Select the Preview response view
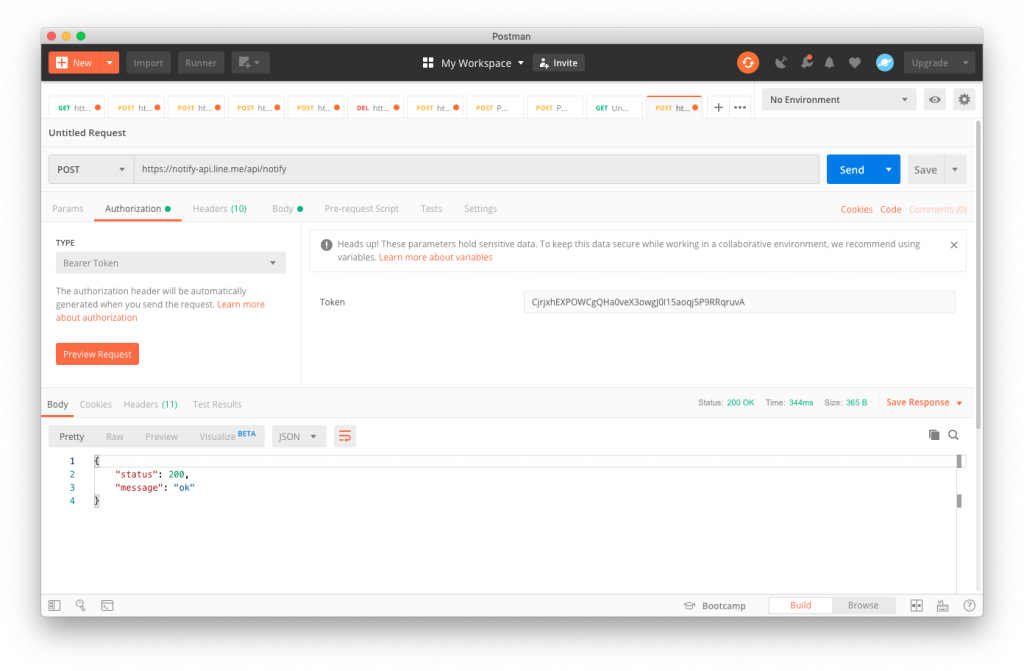Screen dimensions: 1024x671 [161, 436]
